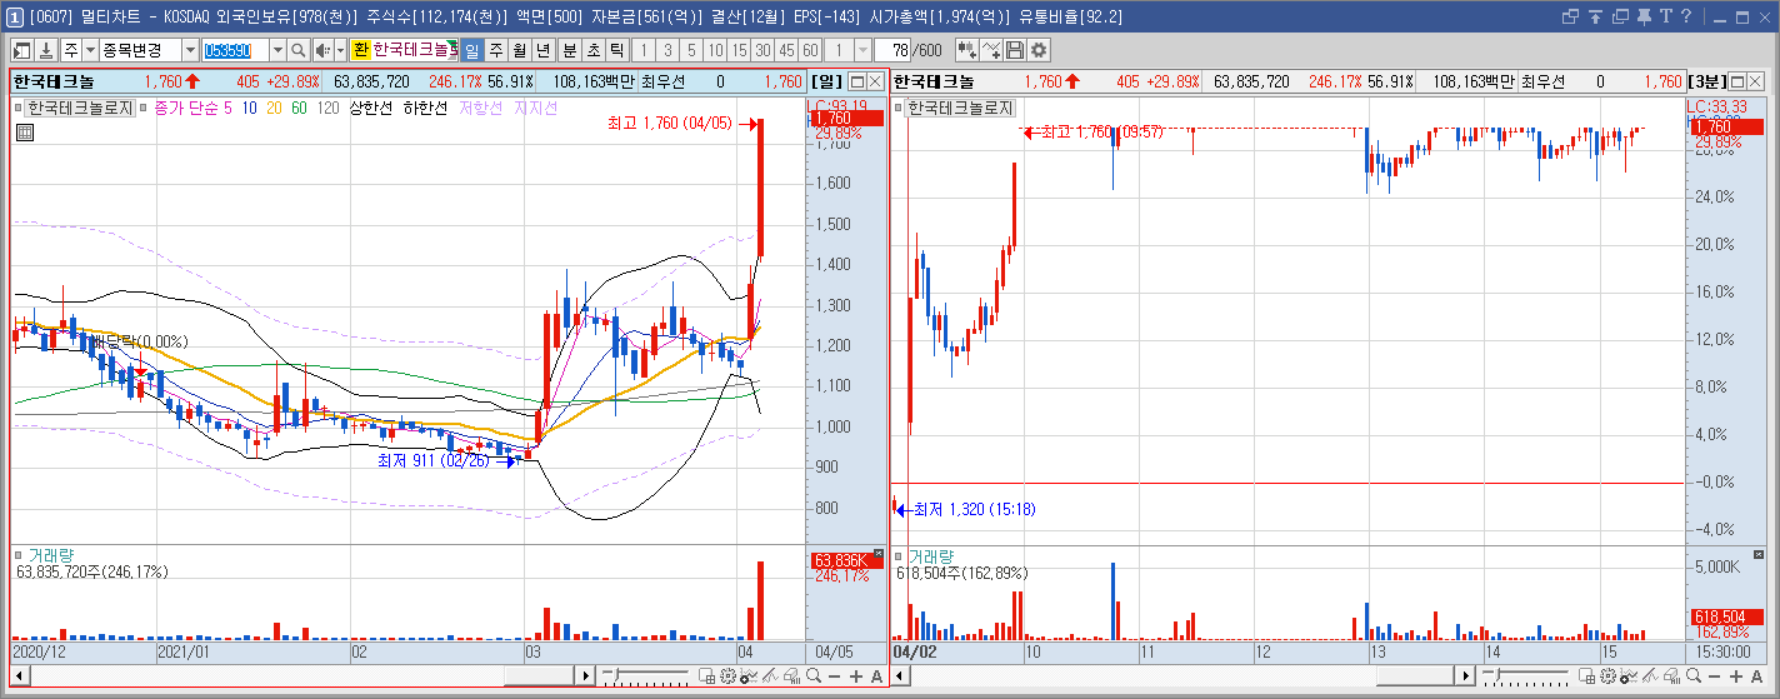Toggle 한국테크놀로지 legend marker in daily chart
1780x699 pixels.
[x=18, y=108]
